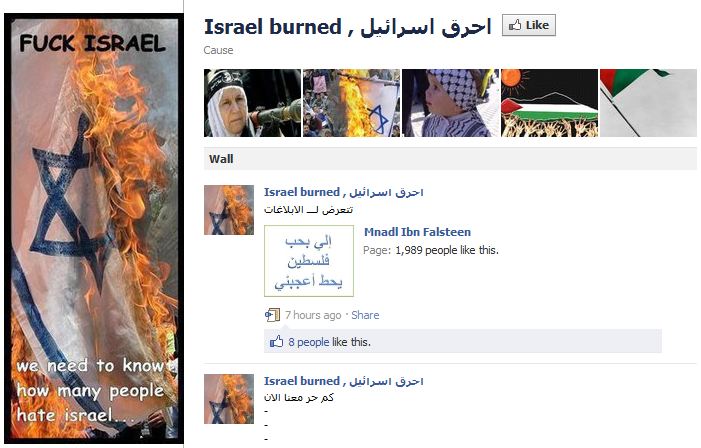Select the Wall tab
Screen dimensions: 701x448
tap(221, 159)
